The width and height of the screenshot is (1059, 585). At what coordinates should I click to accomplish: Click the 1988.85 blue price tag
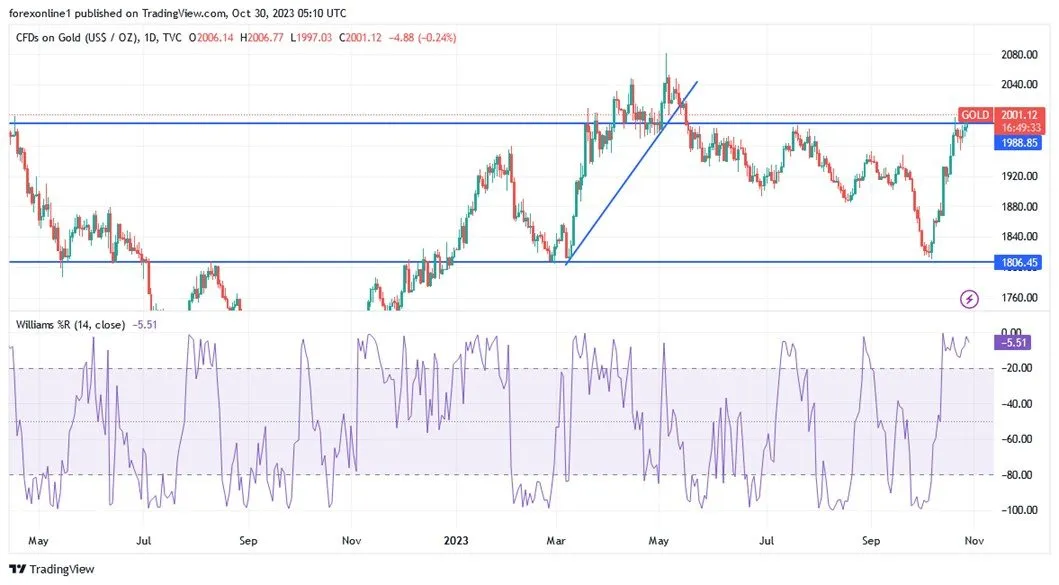(1018, 143)
